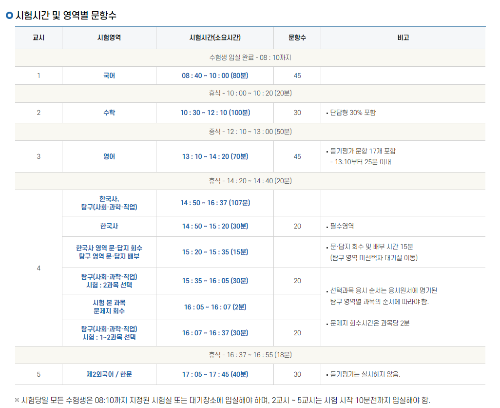Click the blue circle bullet before the heading
The image size is (500, 408).
[9, 15]
